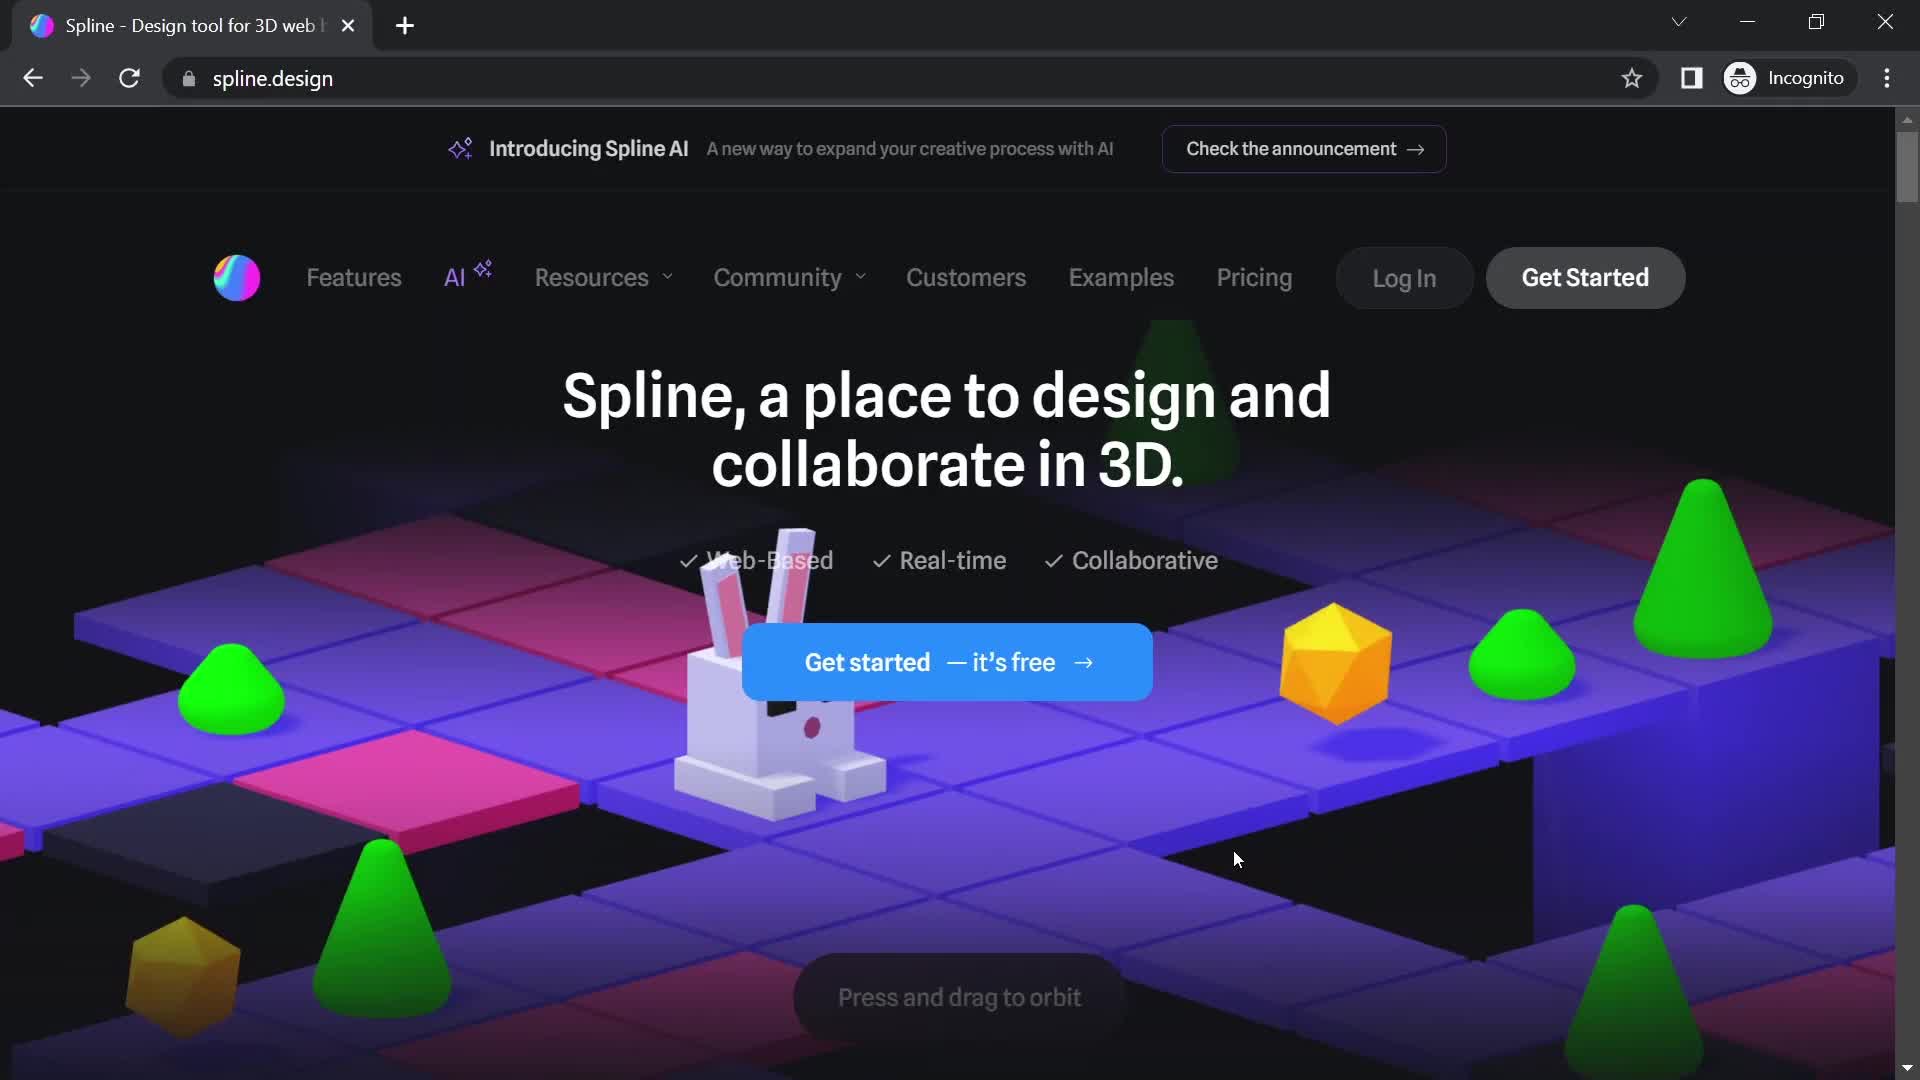Toggle the Real-time checkmark feature

point(938,559)
